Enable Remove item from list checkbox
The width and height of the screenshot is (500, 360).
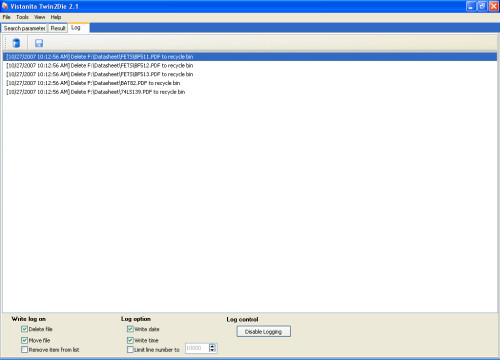(x=24, y=350)
